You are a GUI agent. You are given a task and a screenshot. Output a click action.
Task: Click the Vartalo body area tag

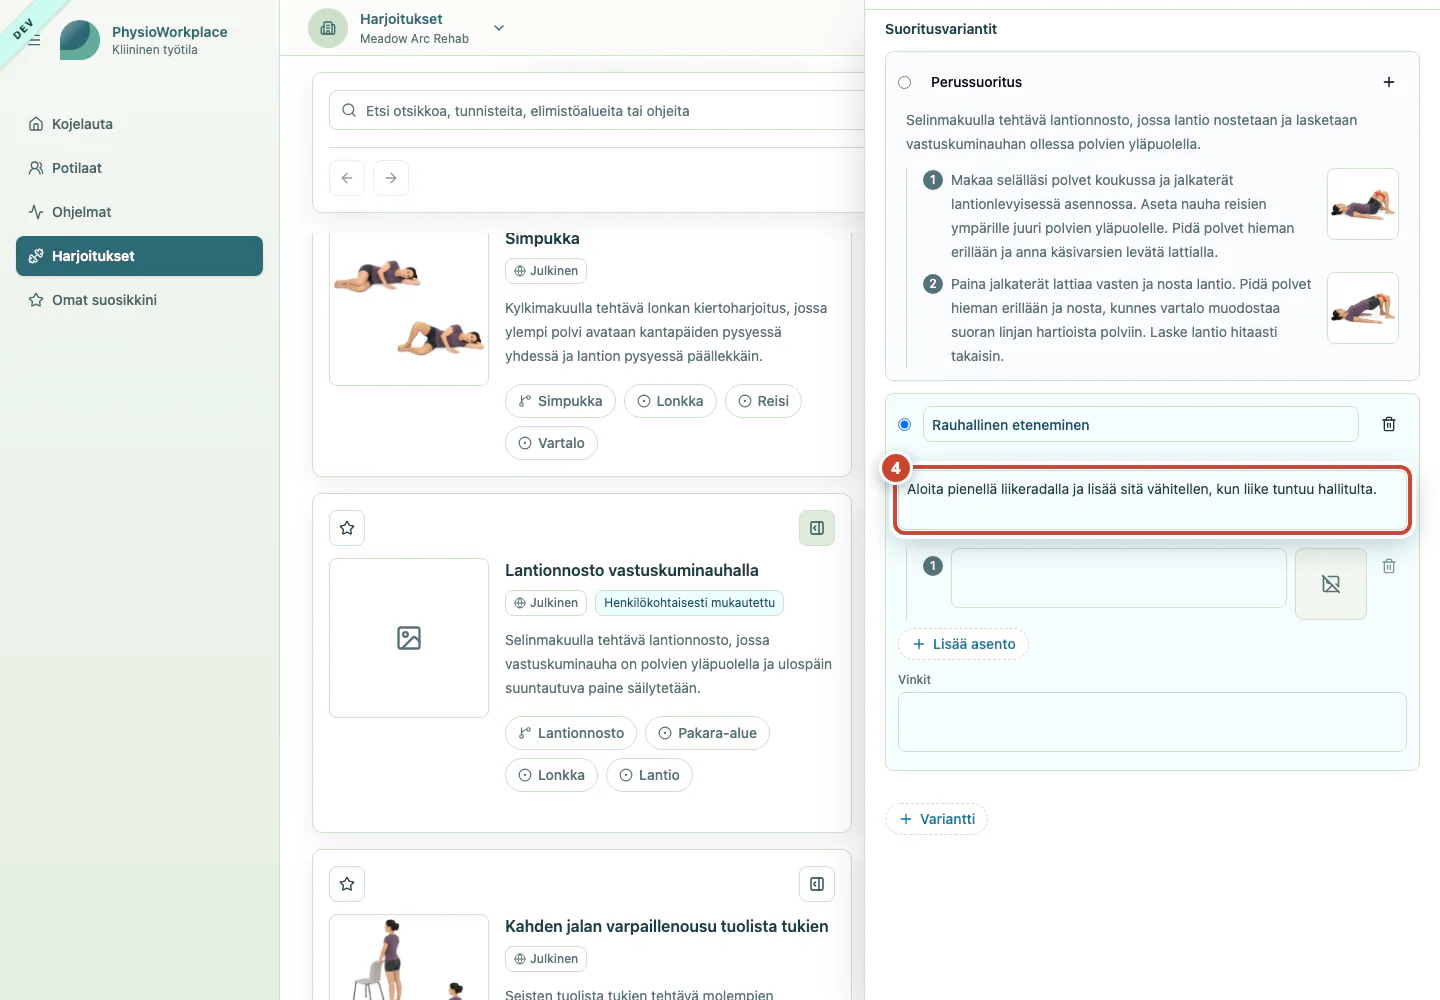point(551,443)
